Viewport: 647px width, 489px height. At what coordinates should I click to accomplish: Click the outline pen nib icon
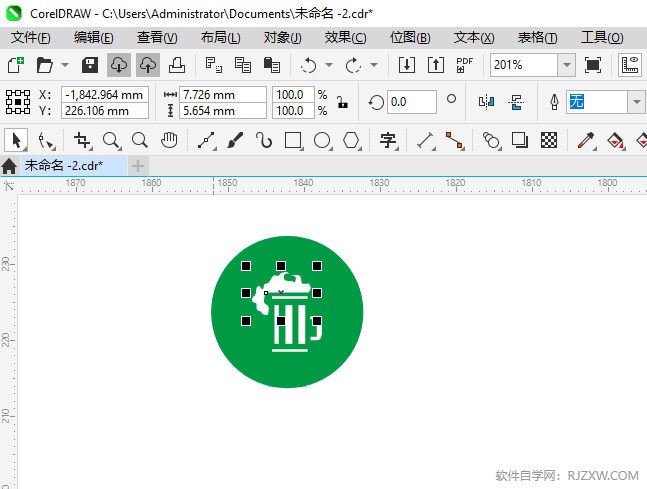pos(554,102)
